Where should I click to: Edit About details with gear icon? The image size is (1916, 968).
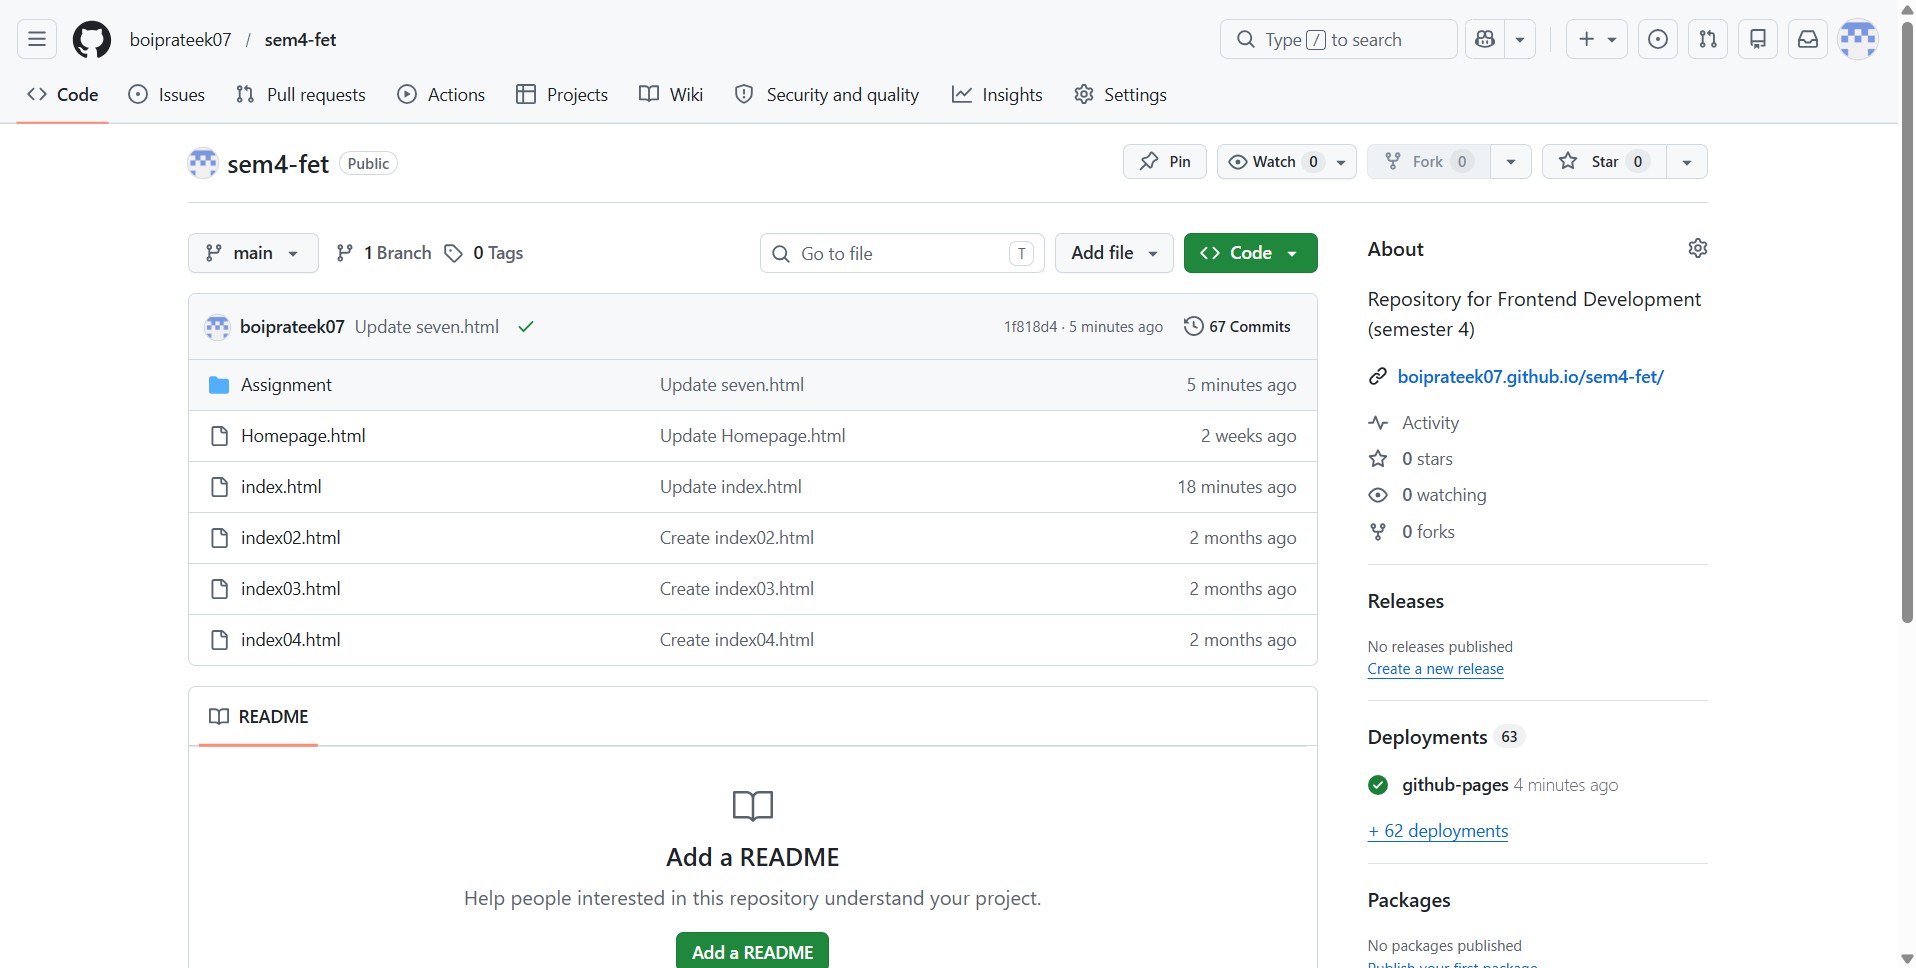(x=1697, y=248)
